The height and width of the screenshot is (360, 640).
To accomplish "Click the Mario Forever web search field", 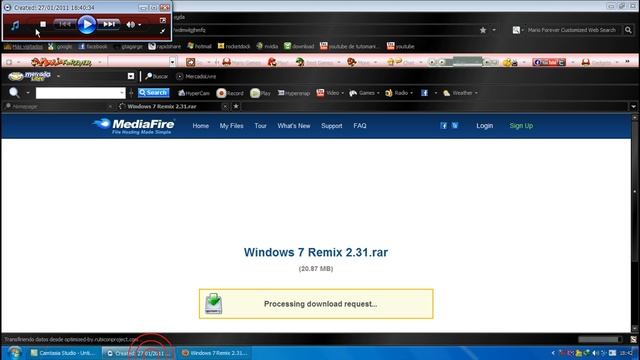I will coord(571,30).
